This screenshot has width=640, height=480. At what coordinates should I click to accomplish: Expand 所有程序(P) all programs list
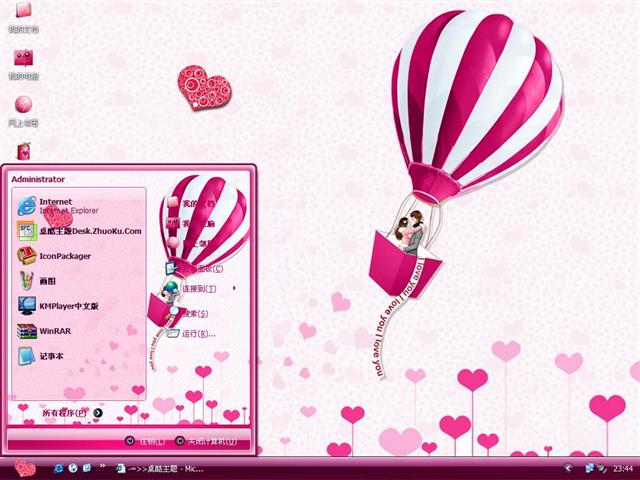pos(72,413)
